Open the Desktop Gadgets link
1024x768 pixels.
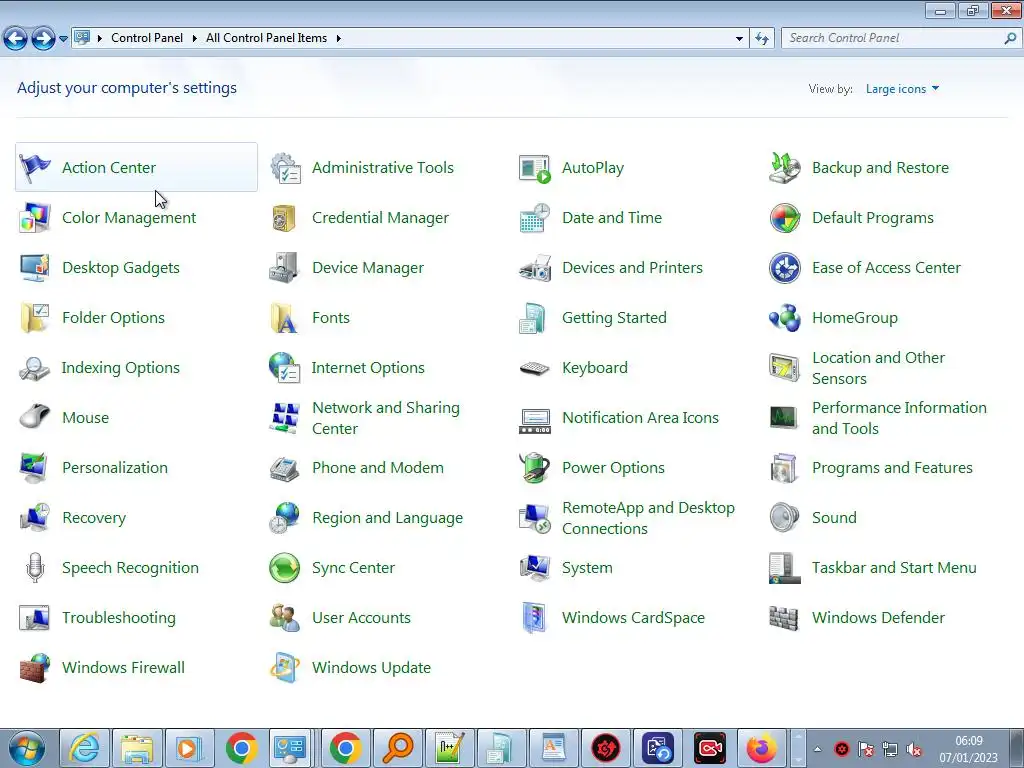121,268
